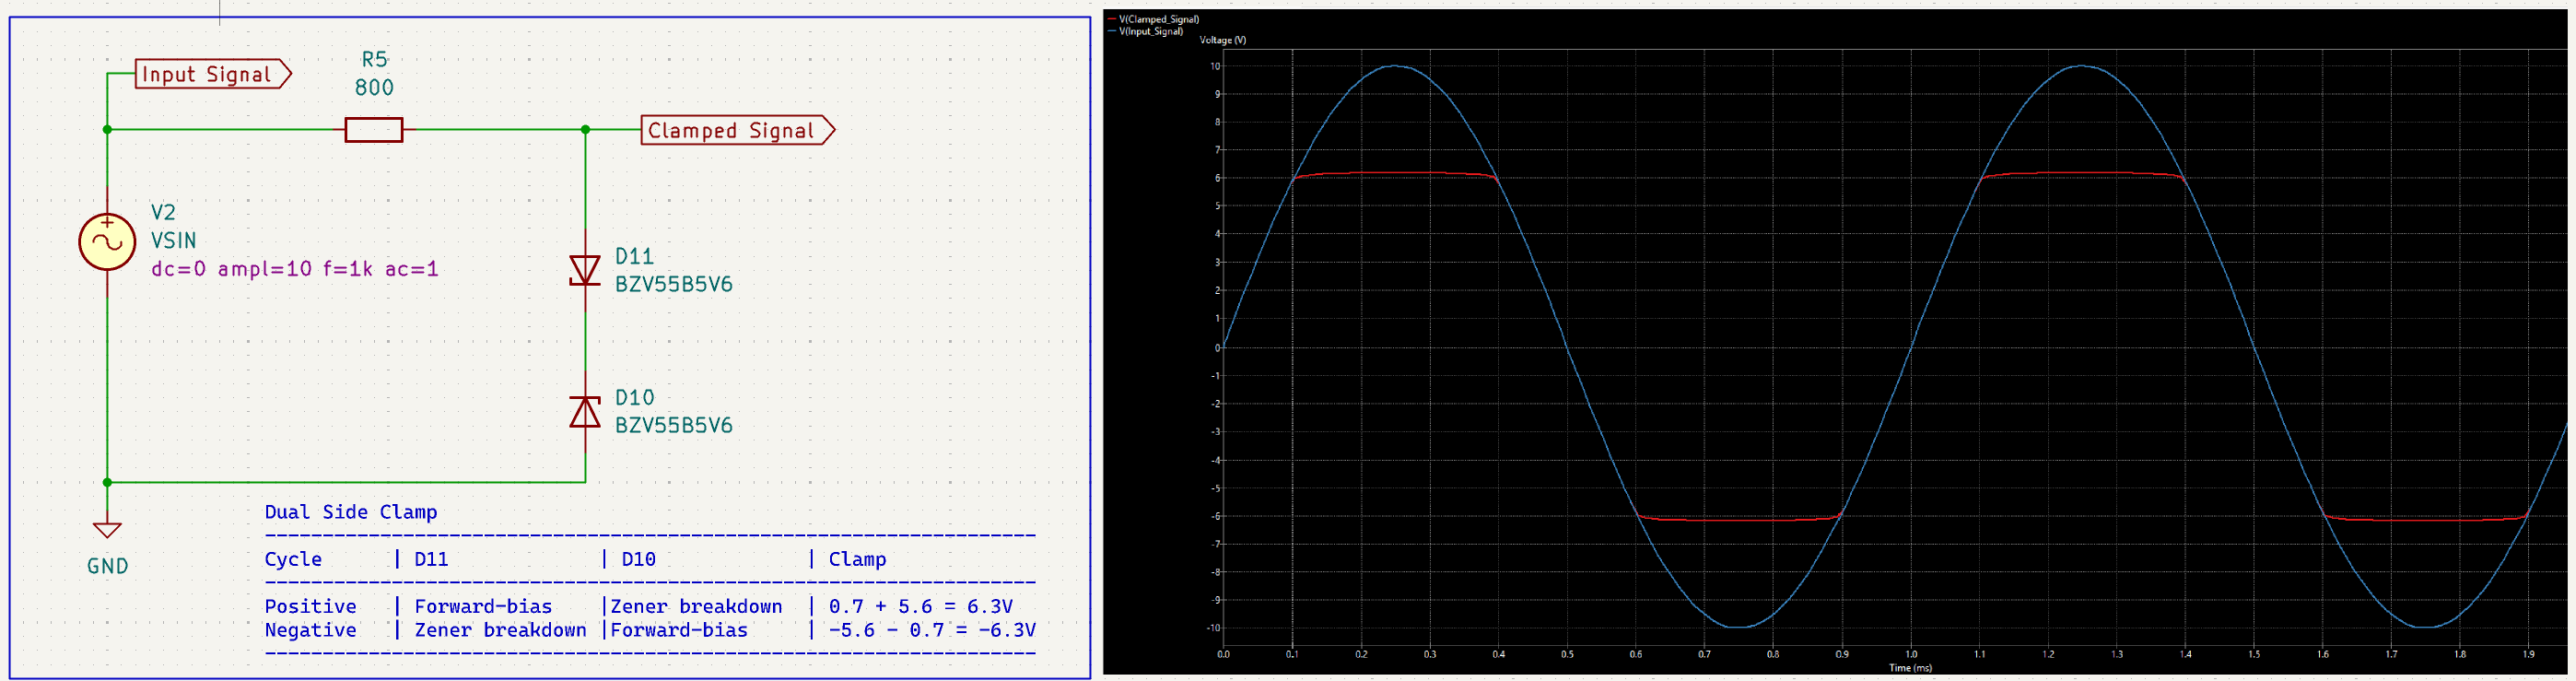Select the Dual Side Clamp heading text
Viewport: 2576px width, 681px height.
(350, 512)
